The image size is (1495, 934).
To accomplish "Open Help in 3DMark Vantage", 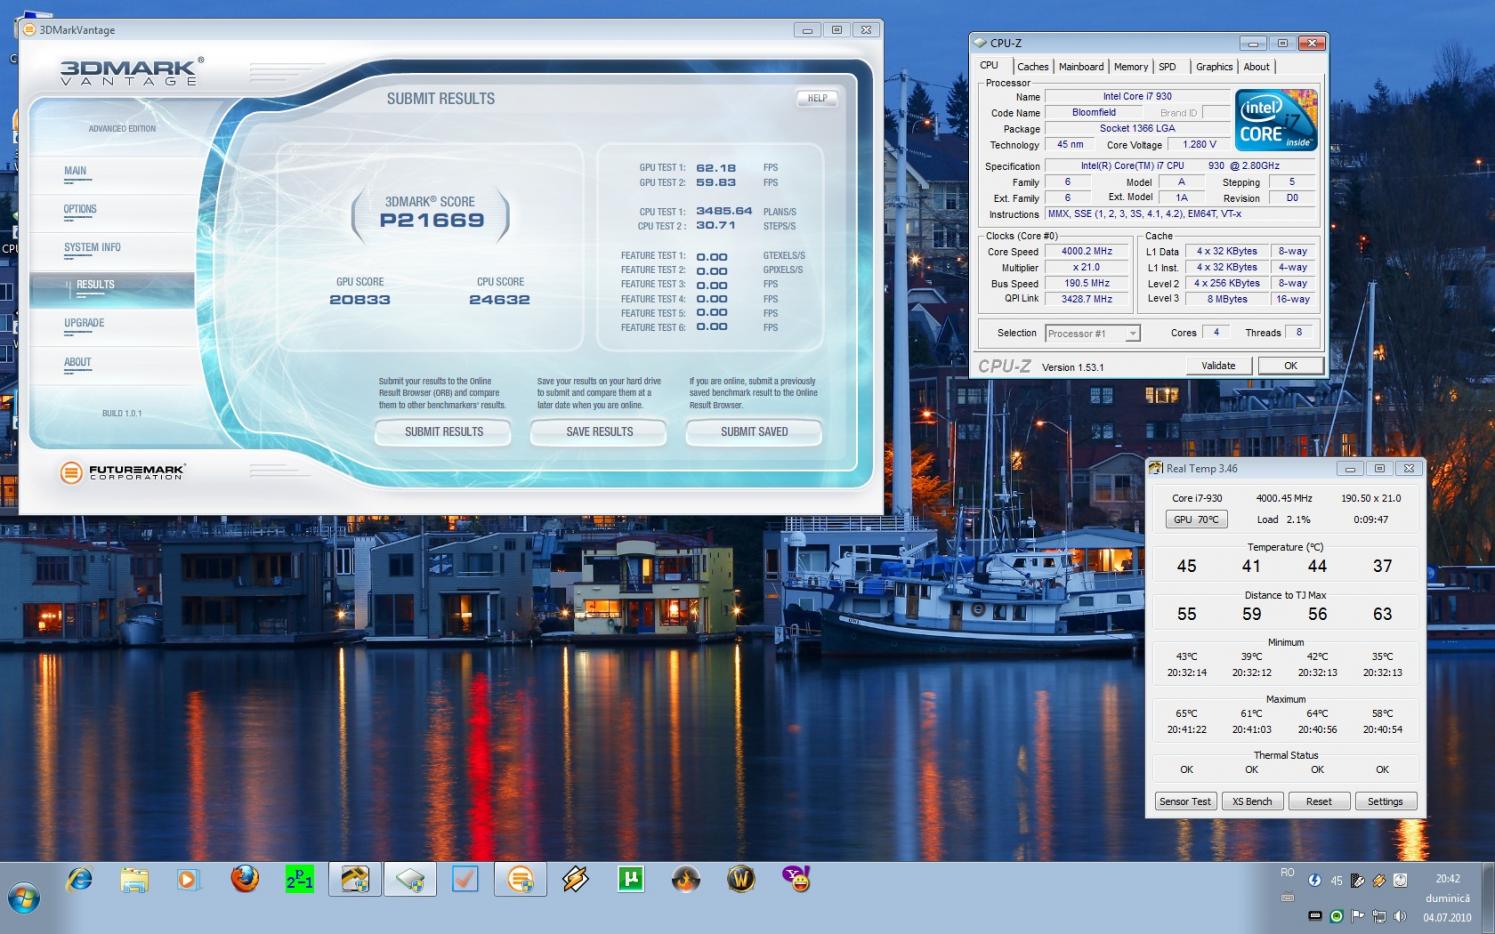I will tap(817, 98).
